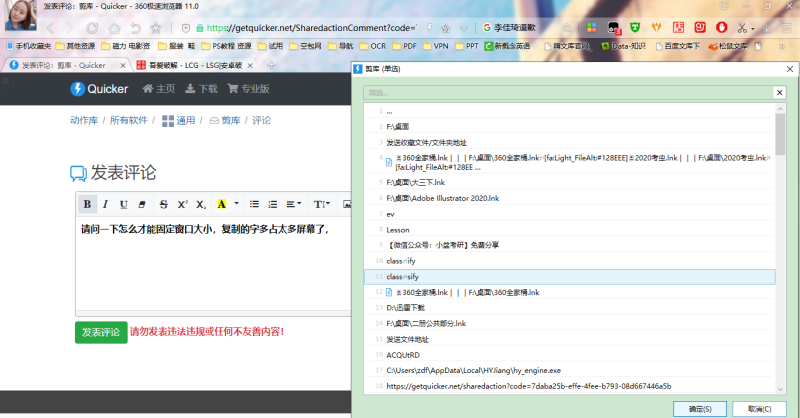Switch to LCG - LSG安卓破 browser tab
This screenshot has height=418, width=800.
click(x=194, y=65)
